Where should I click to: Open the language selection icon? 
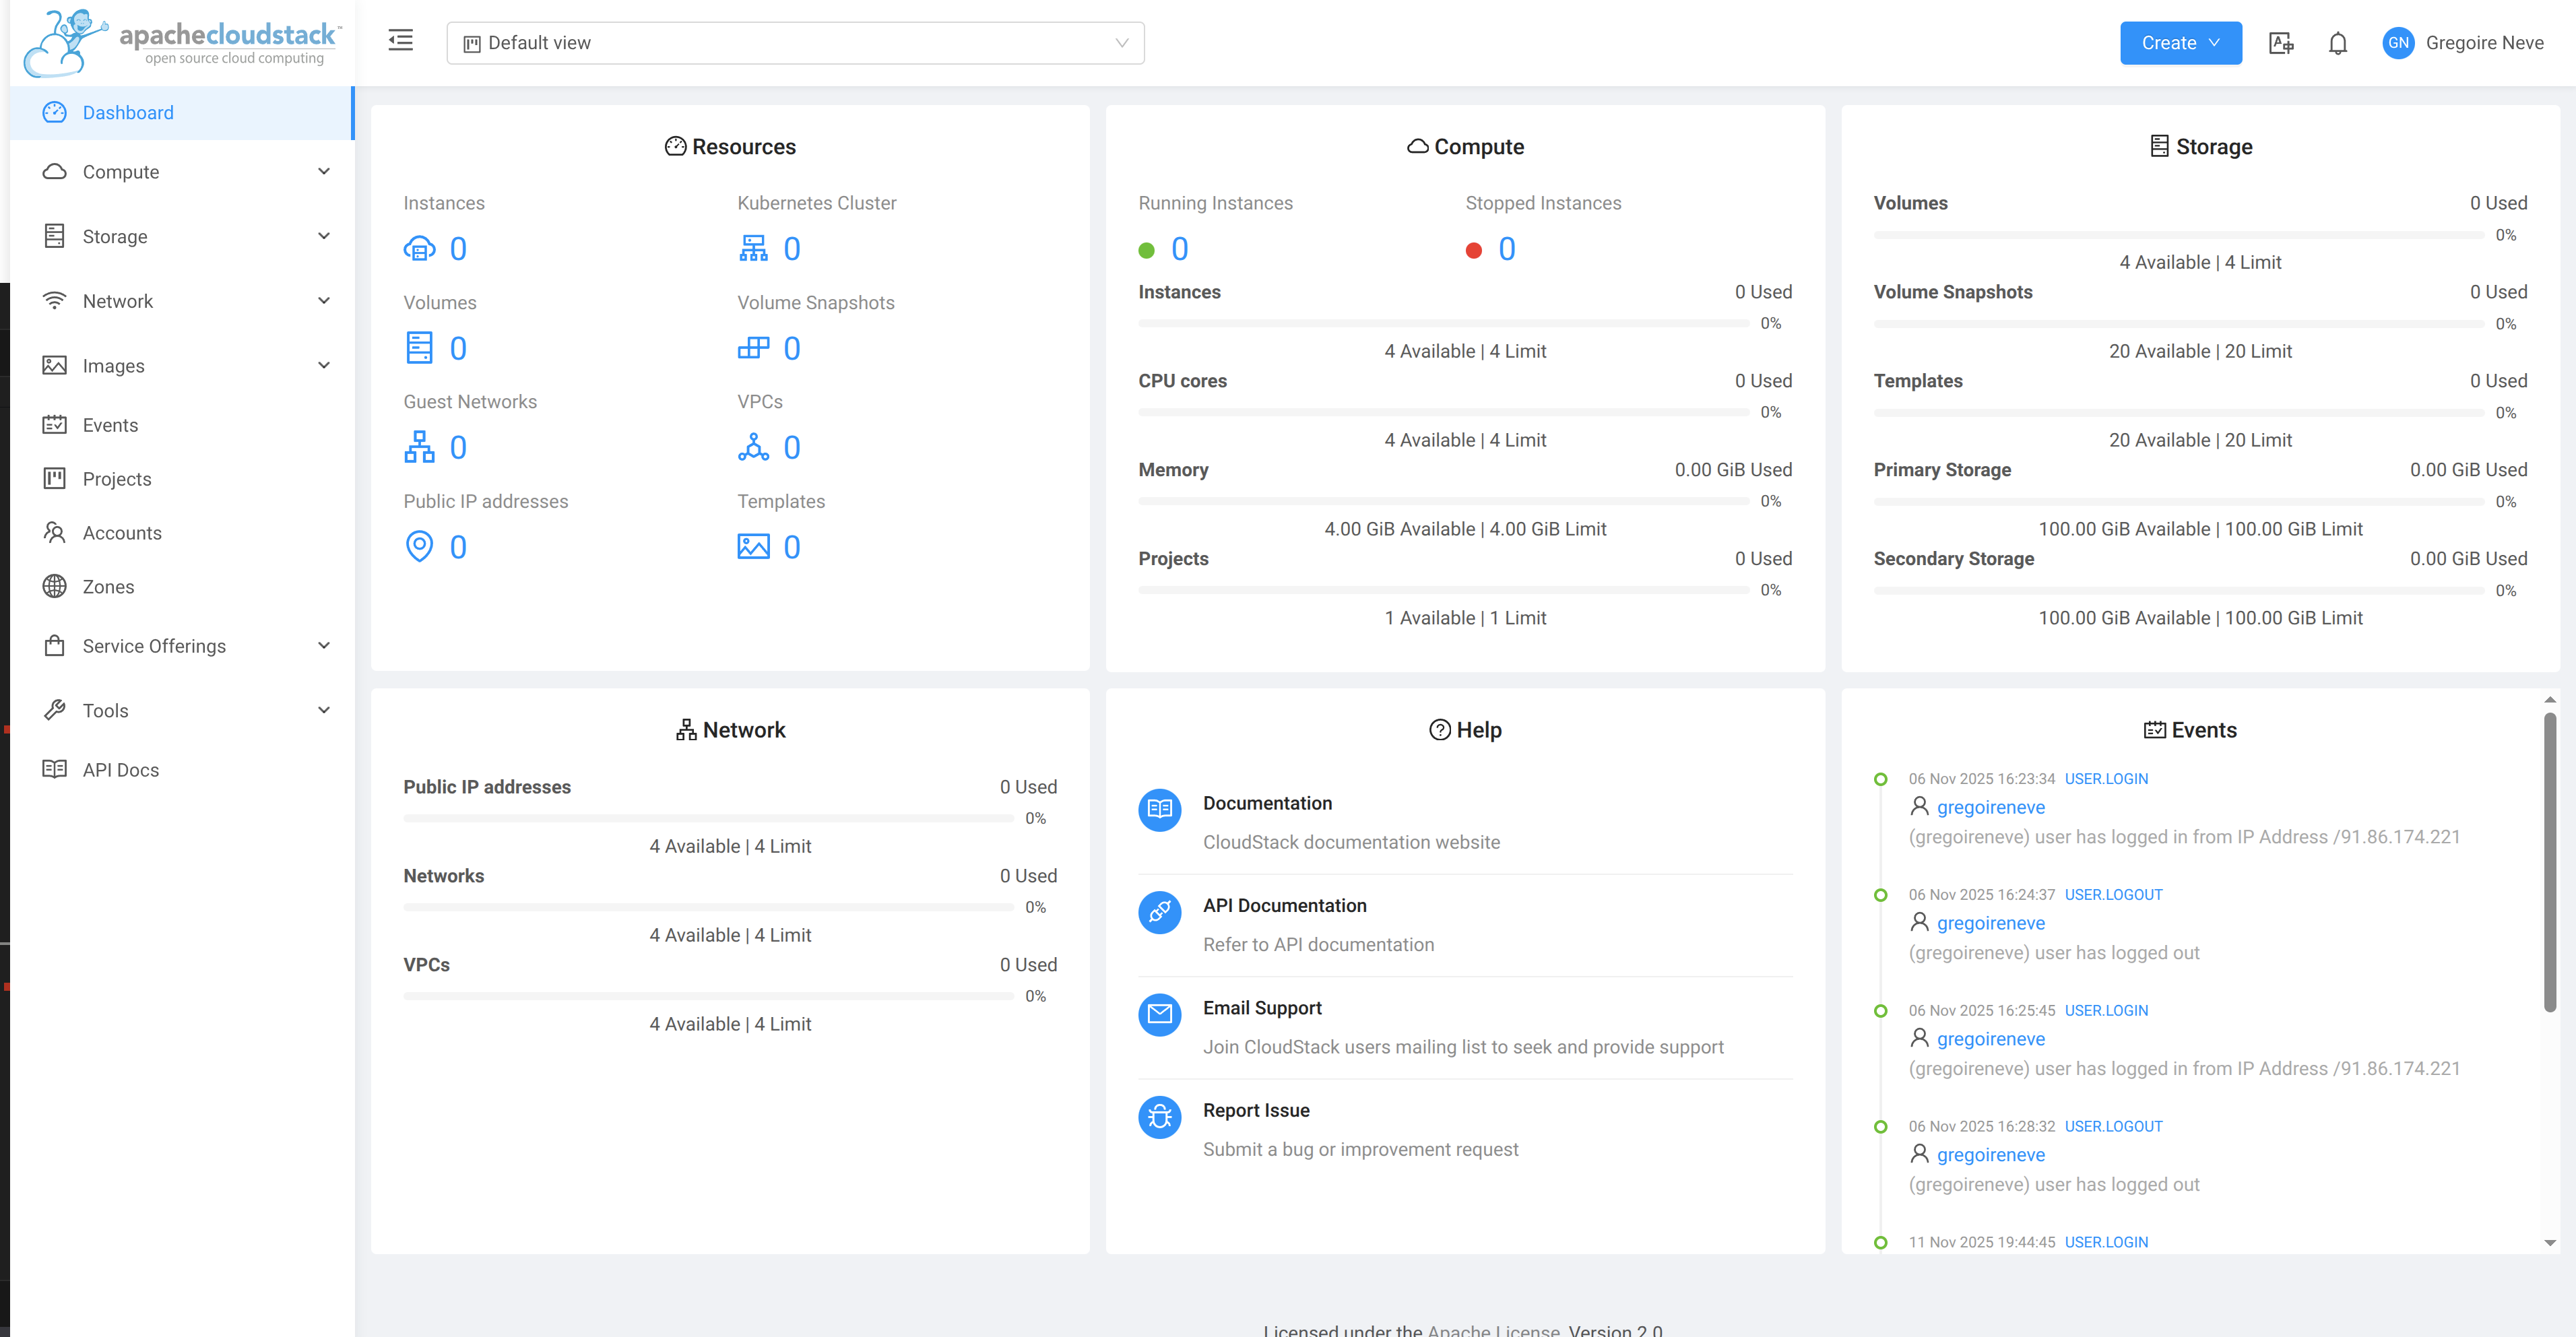[x=2281, y=43]
